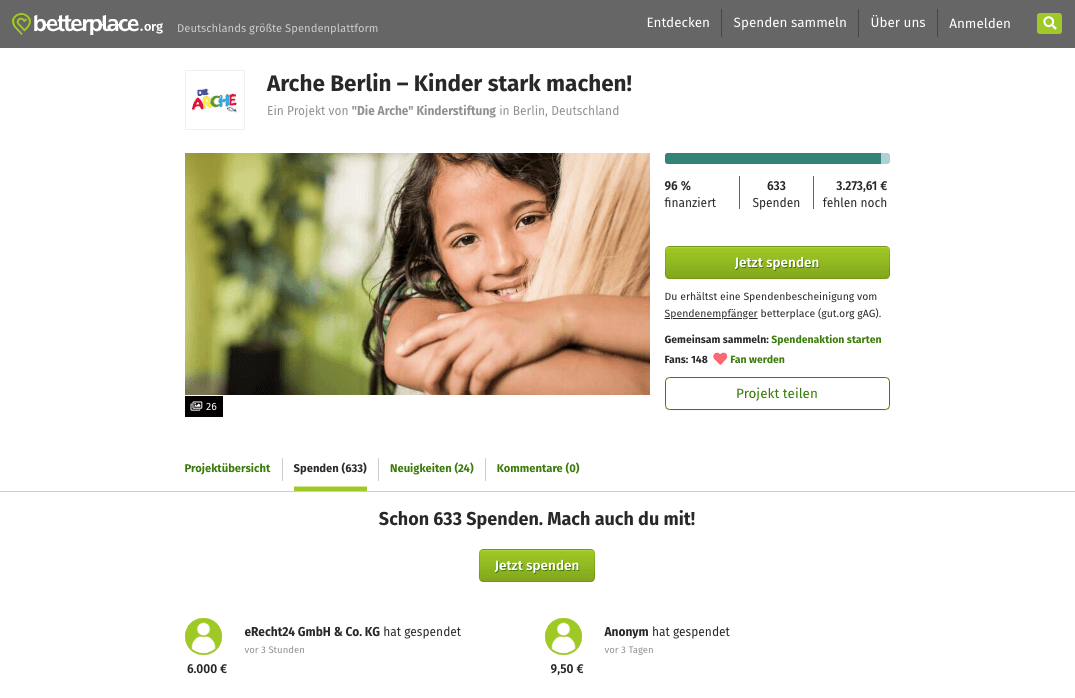Click the funding progress bar
Image resolution: width=1075 pixels, height=698 pixels.
tap(777, 158)
